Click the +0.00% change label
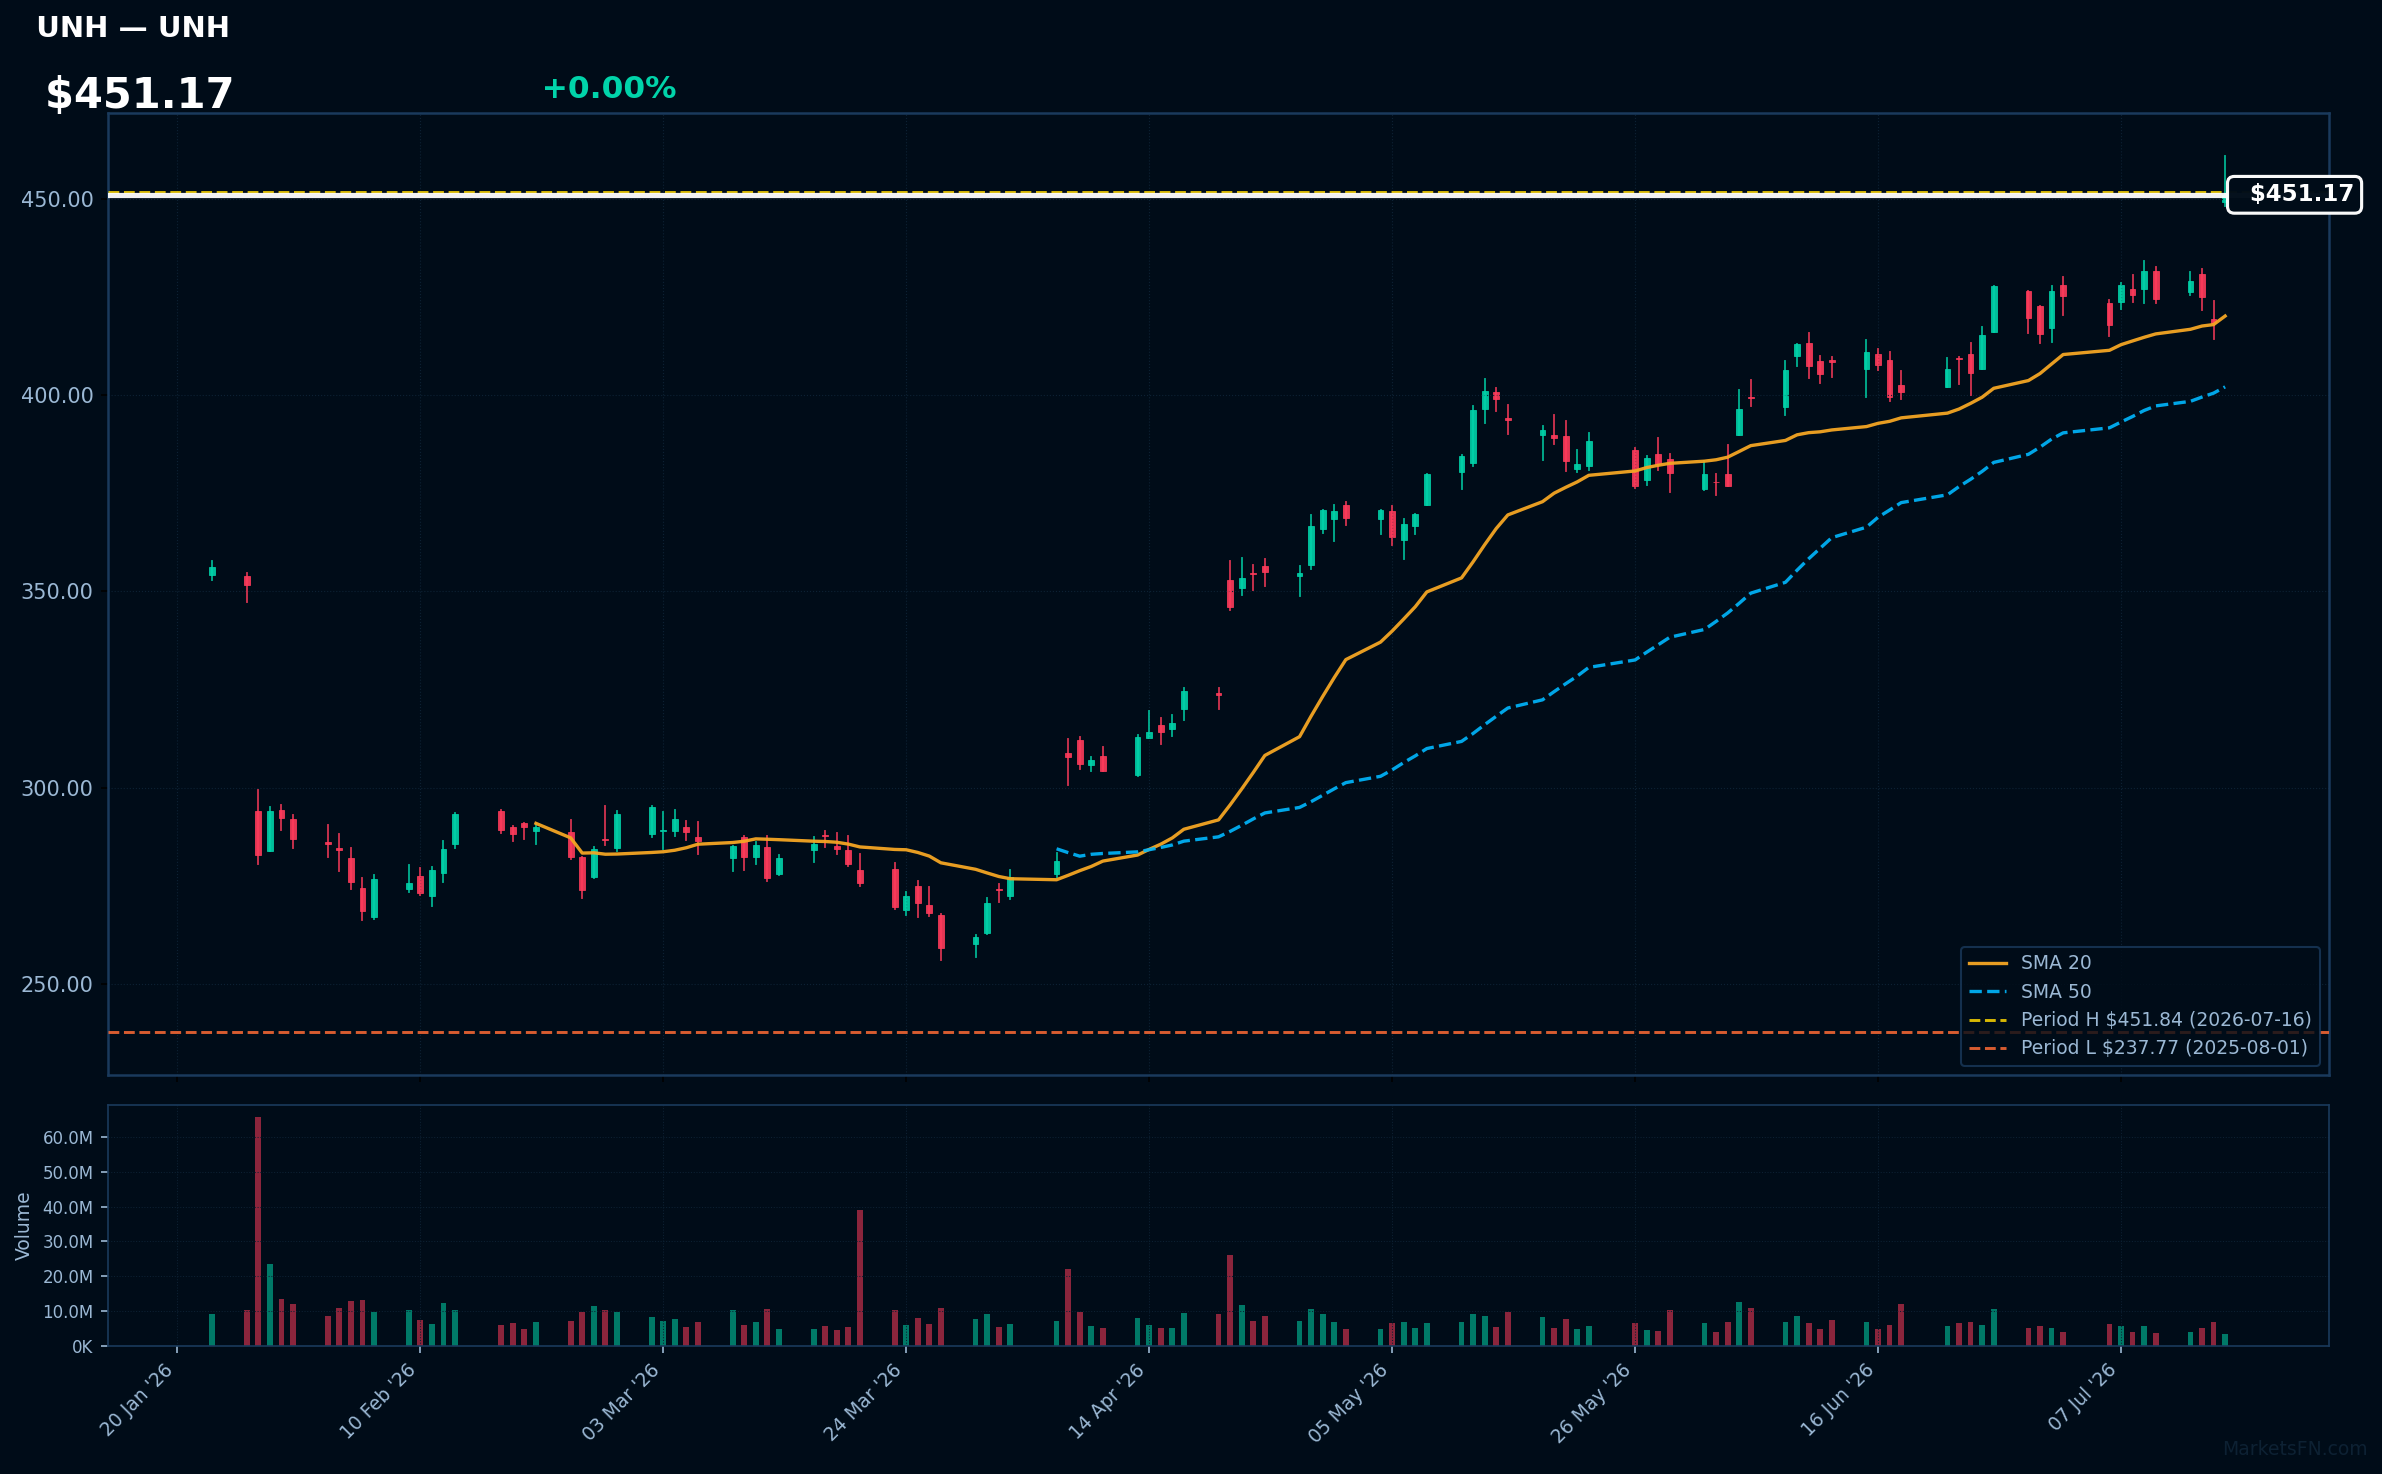Image resolution: width=2382 pixels, height=1474 pixels. pos(609,88)
